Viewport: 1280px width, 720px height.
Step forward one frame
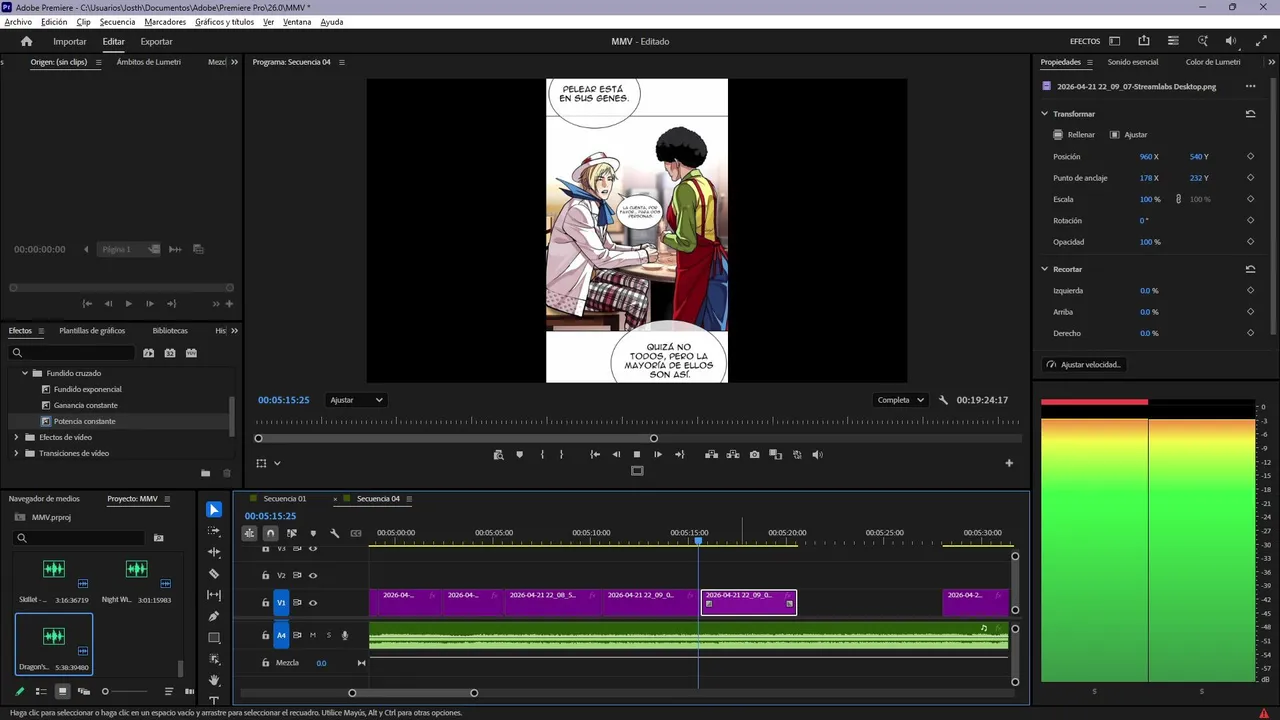(658, 454)
